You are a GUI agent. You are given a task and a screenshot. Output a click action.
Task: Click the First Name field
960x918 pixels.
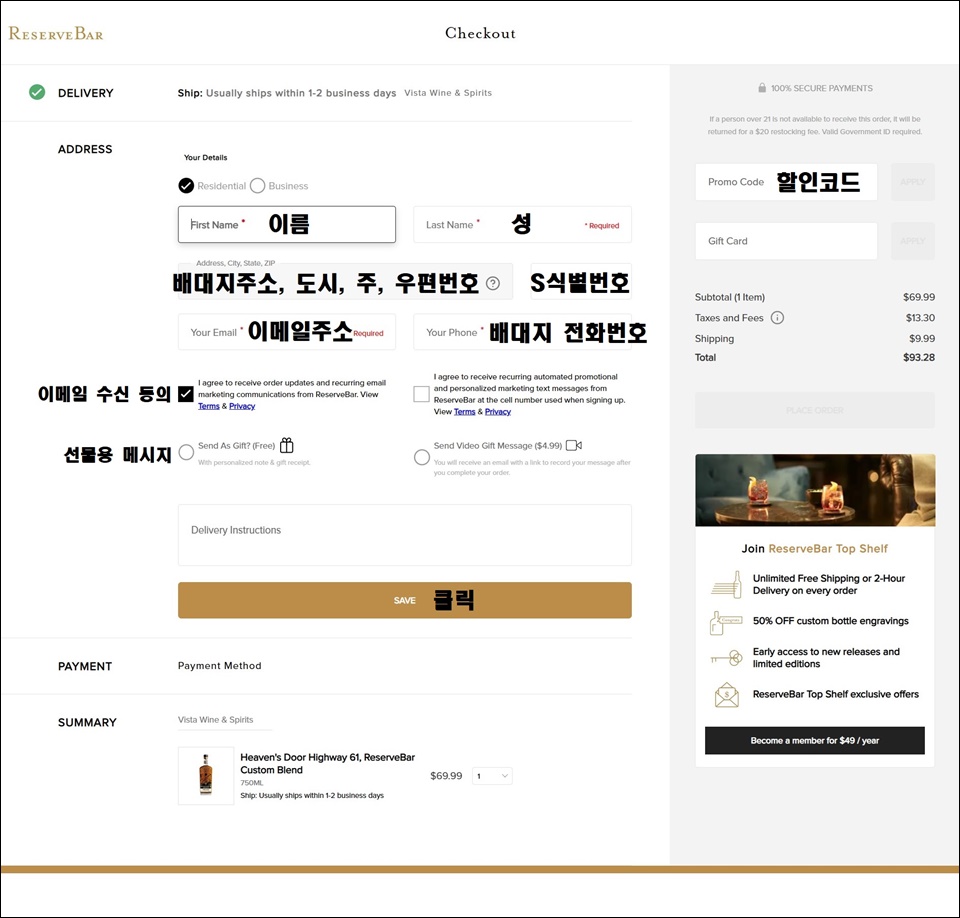pyautogui.click(x=287, y=224)
